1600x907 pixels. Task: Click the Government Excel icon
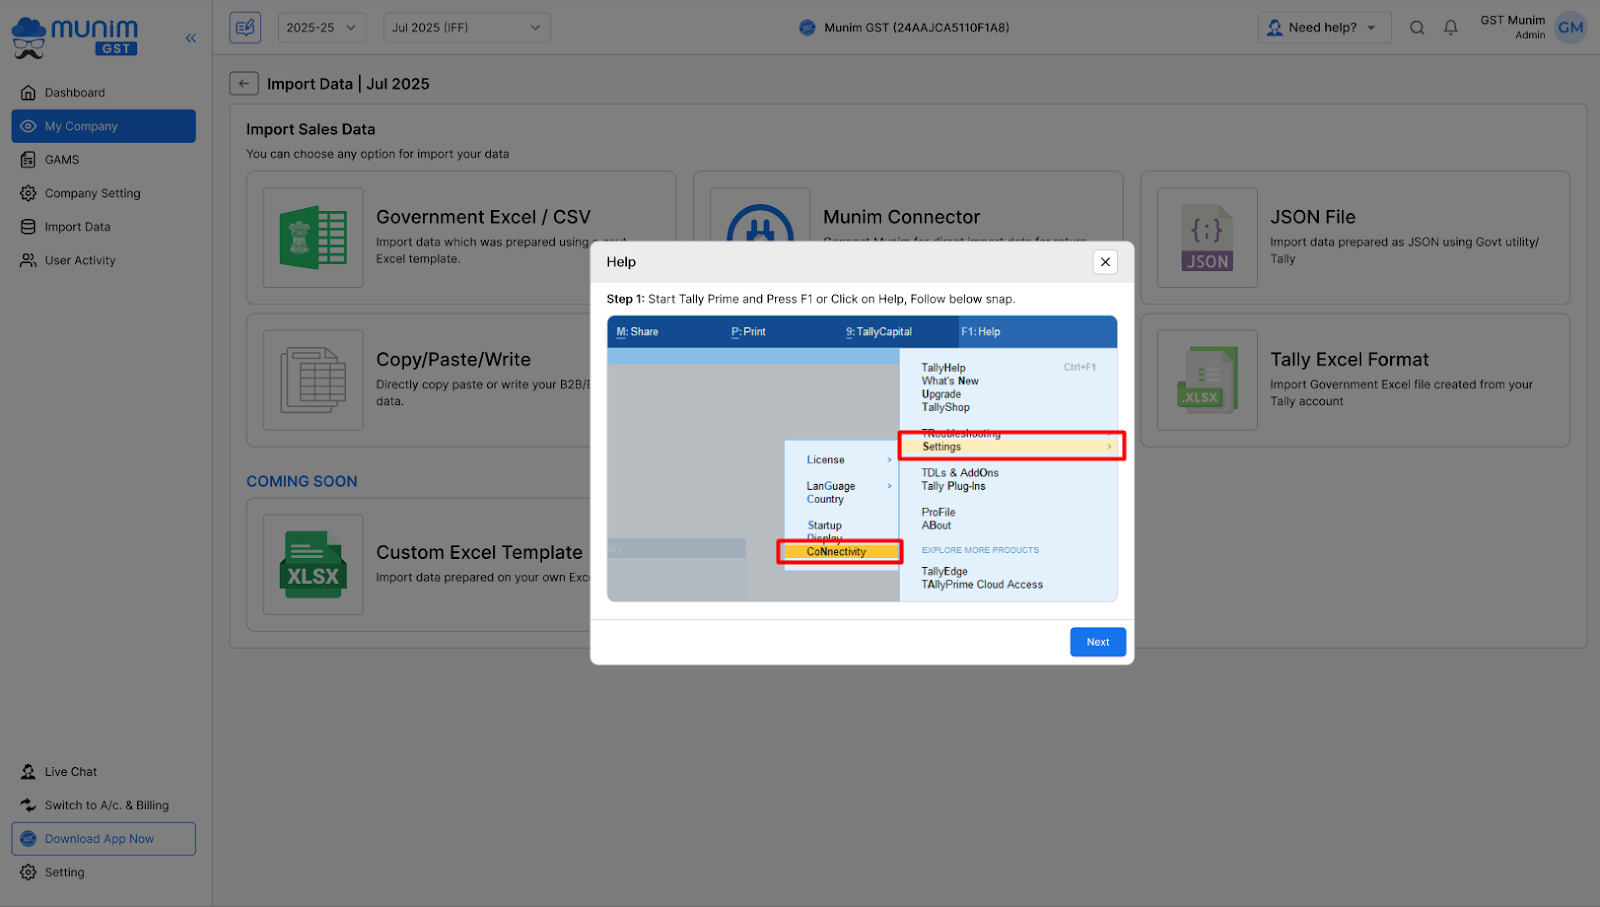pyautogui.click(x=313, y=238)
